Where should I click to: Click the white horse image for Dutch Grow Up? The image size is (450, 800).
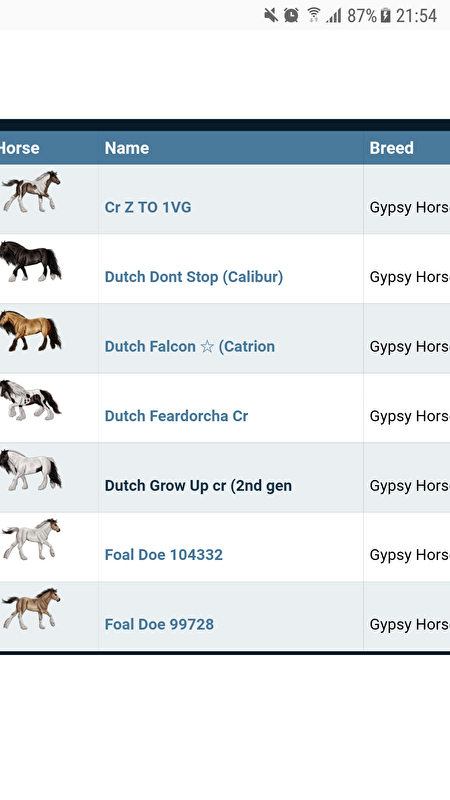point(31,469)
